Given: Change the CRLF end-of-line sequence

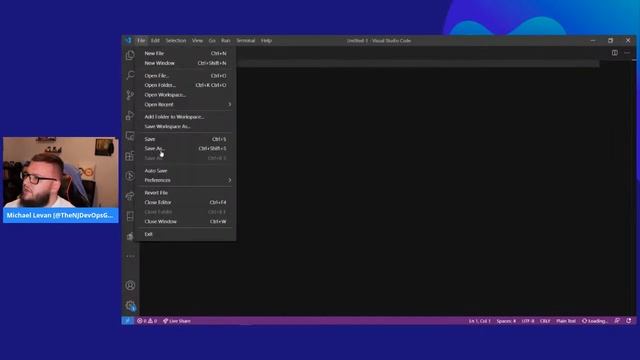Looking at the screenshot, I should [x=545, y=321].
